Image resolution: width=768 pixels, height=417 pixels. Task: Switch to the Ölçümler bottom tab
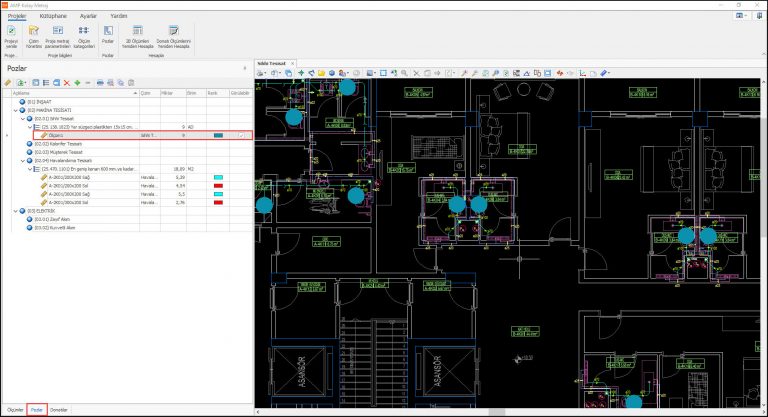14,410
